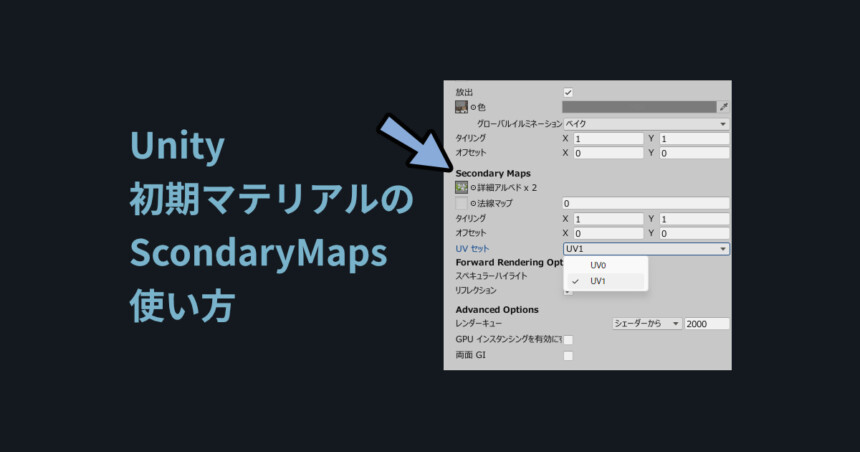Select the checked UV1 menu entry
Image resolution: width=860 pixels, height=452 pixels.
(x=606, y=281)
